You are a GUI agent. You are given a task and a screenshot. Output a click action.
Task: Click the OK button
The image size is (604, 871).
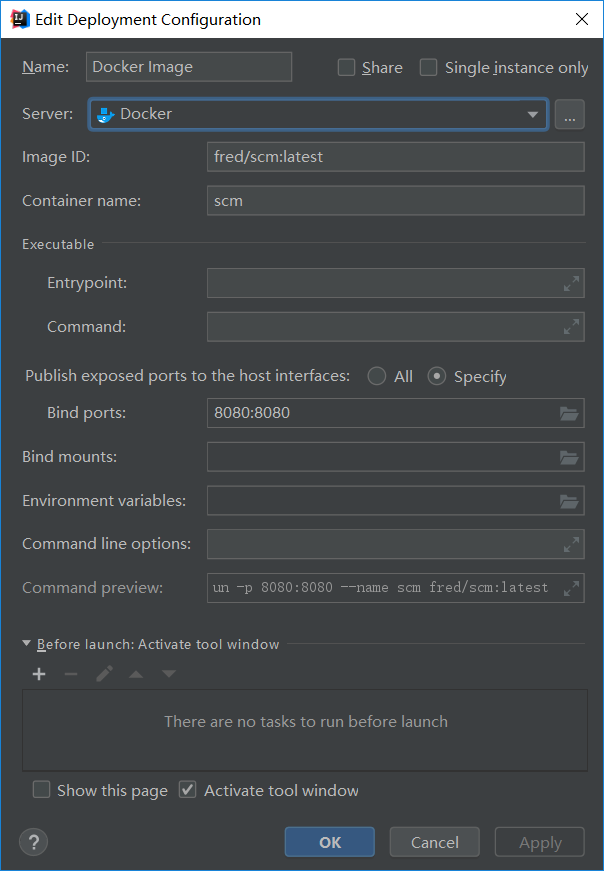point(330,842)
